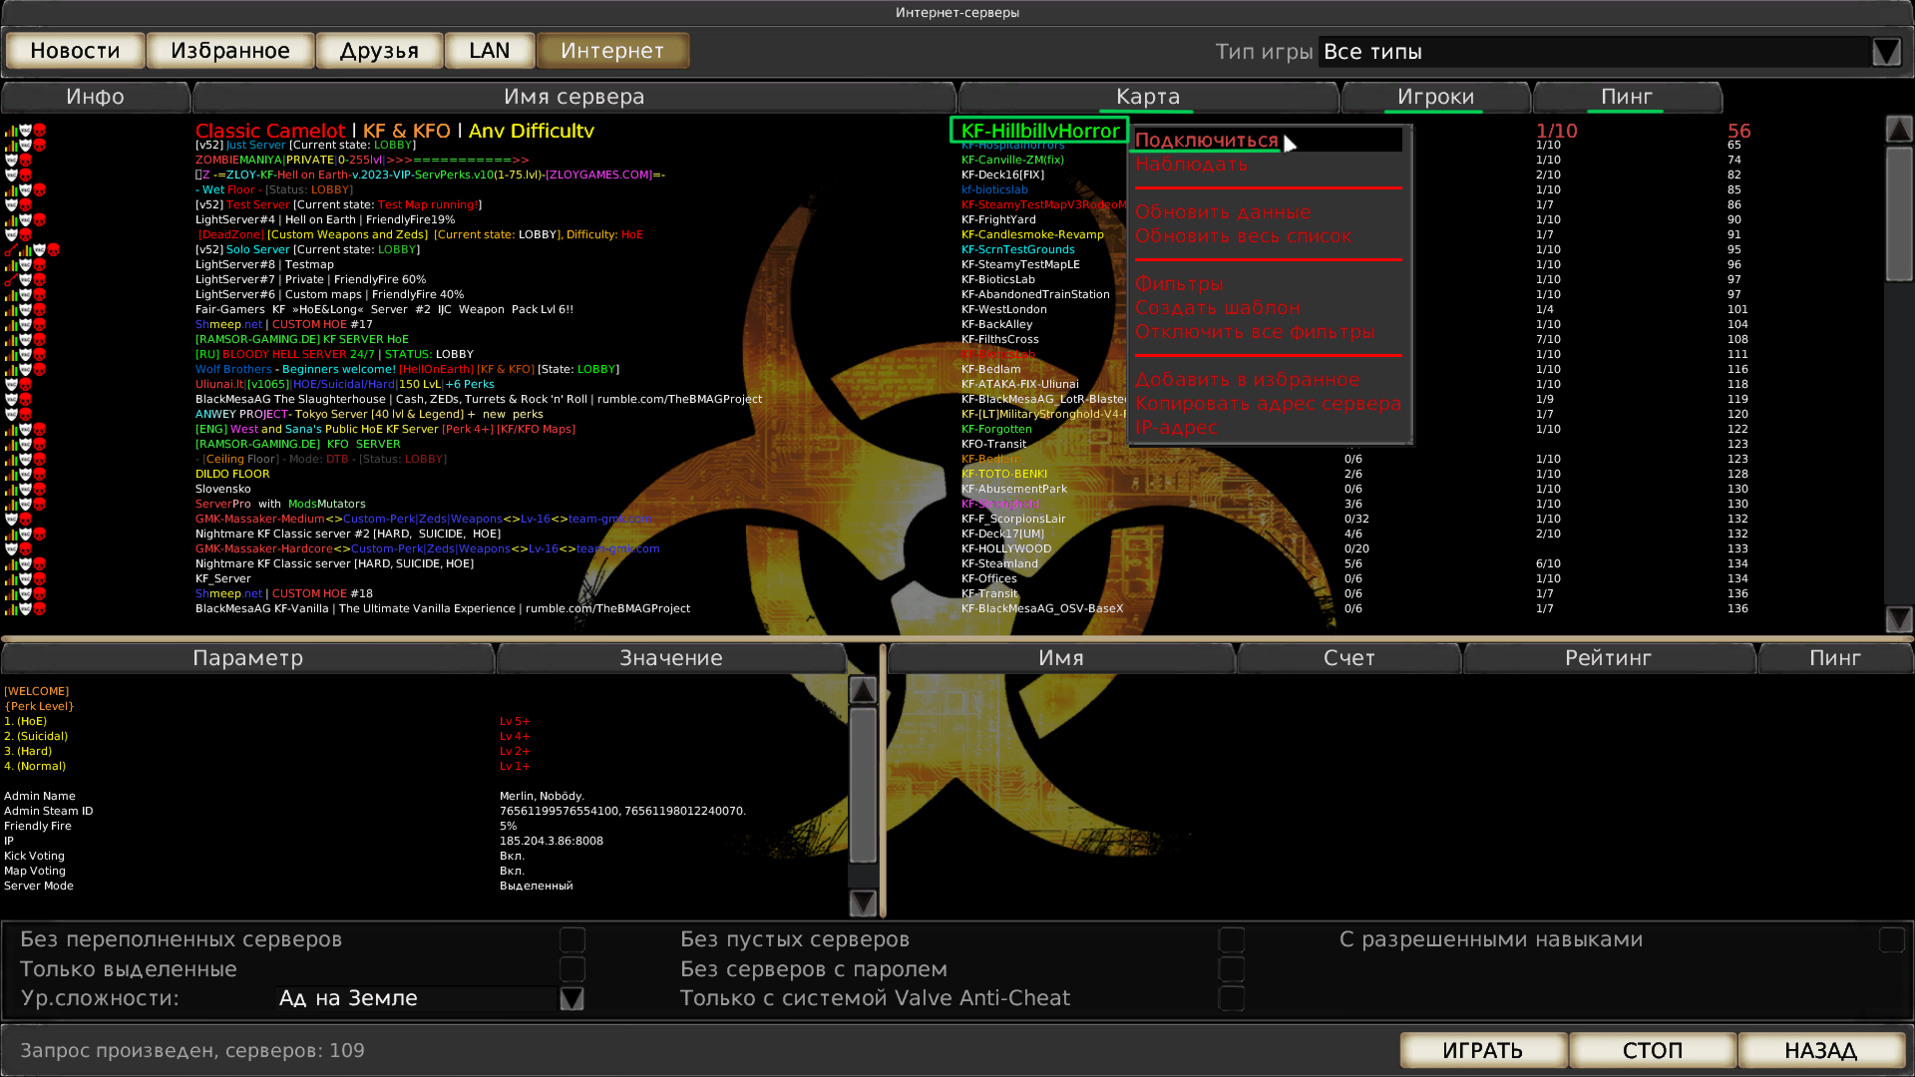This screenshot has height=1077, width=1915.
Task: Click the signal bars icon in the BLOODY HELL SERVER row
Action: pyautogui.click(x=11, y=355)
